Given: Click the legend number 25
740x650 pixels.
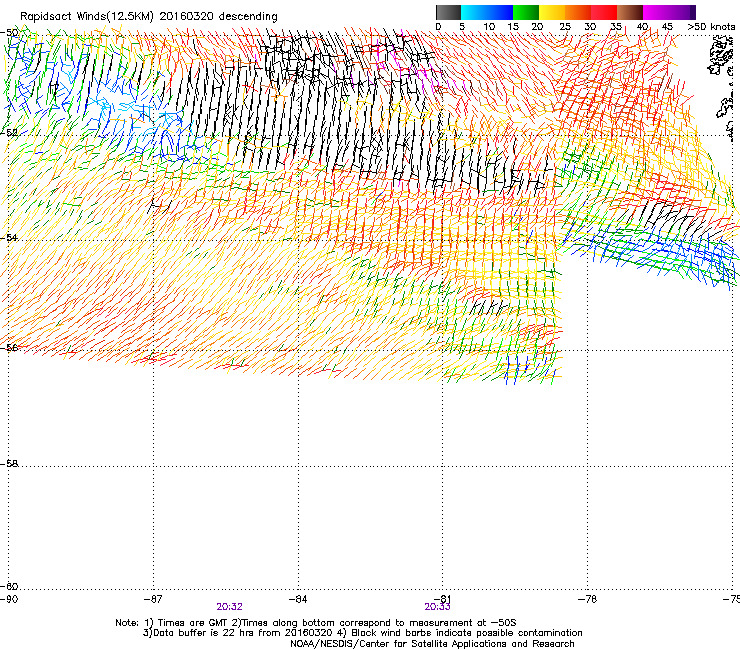Looking at the screenshot, I should pyautogui.click(x=565, y=27).
